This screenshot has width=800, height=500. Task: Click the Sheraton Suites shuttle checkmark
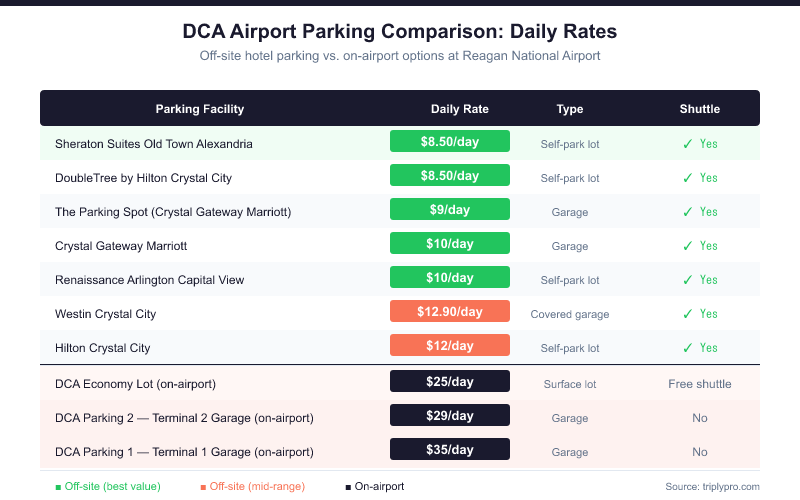click(687, 144)
